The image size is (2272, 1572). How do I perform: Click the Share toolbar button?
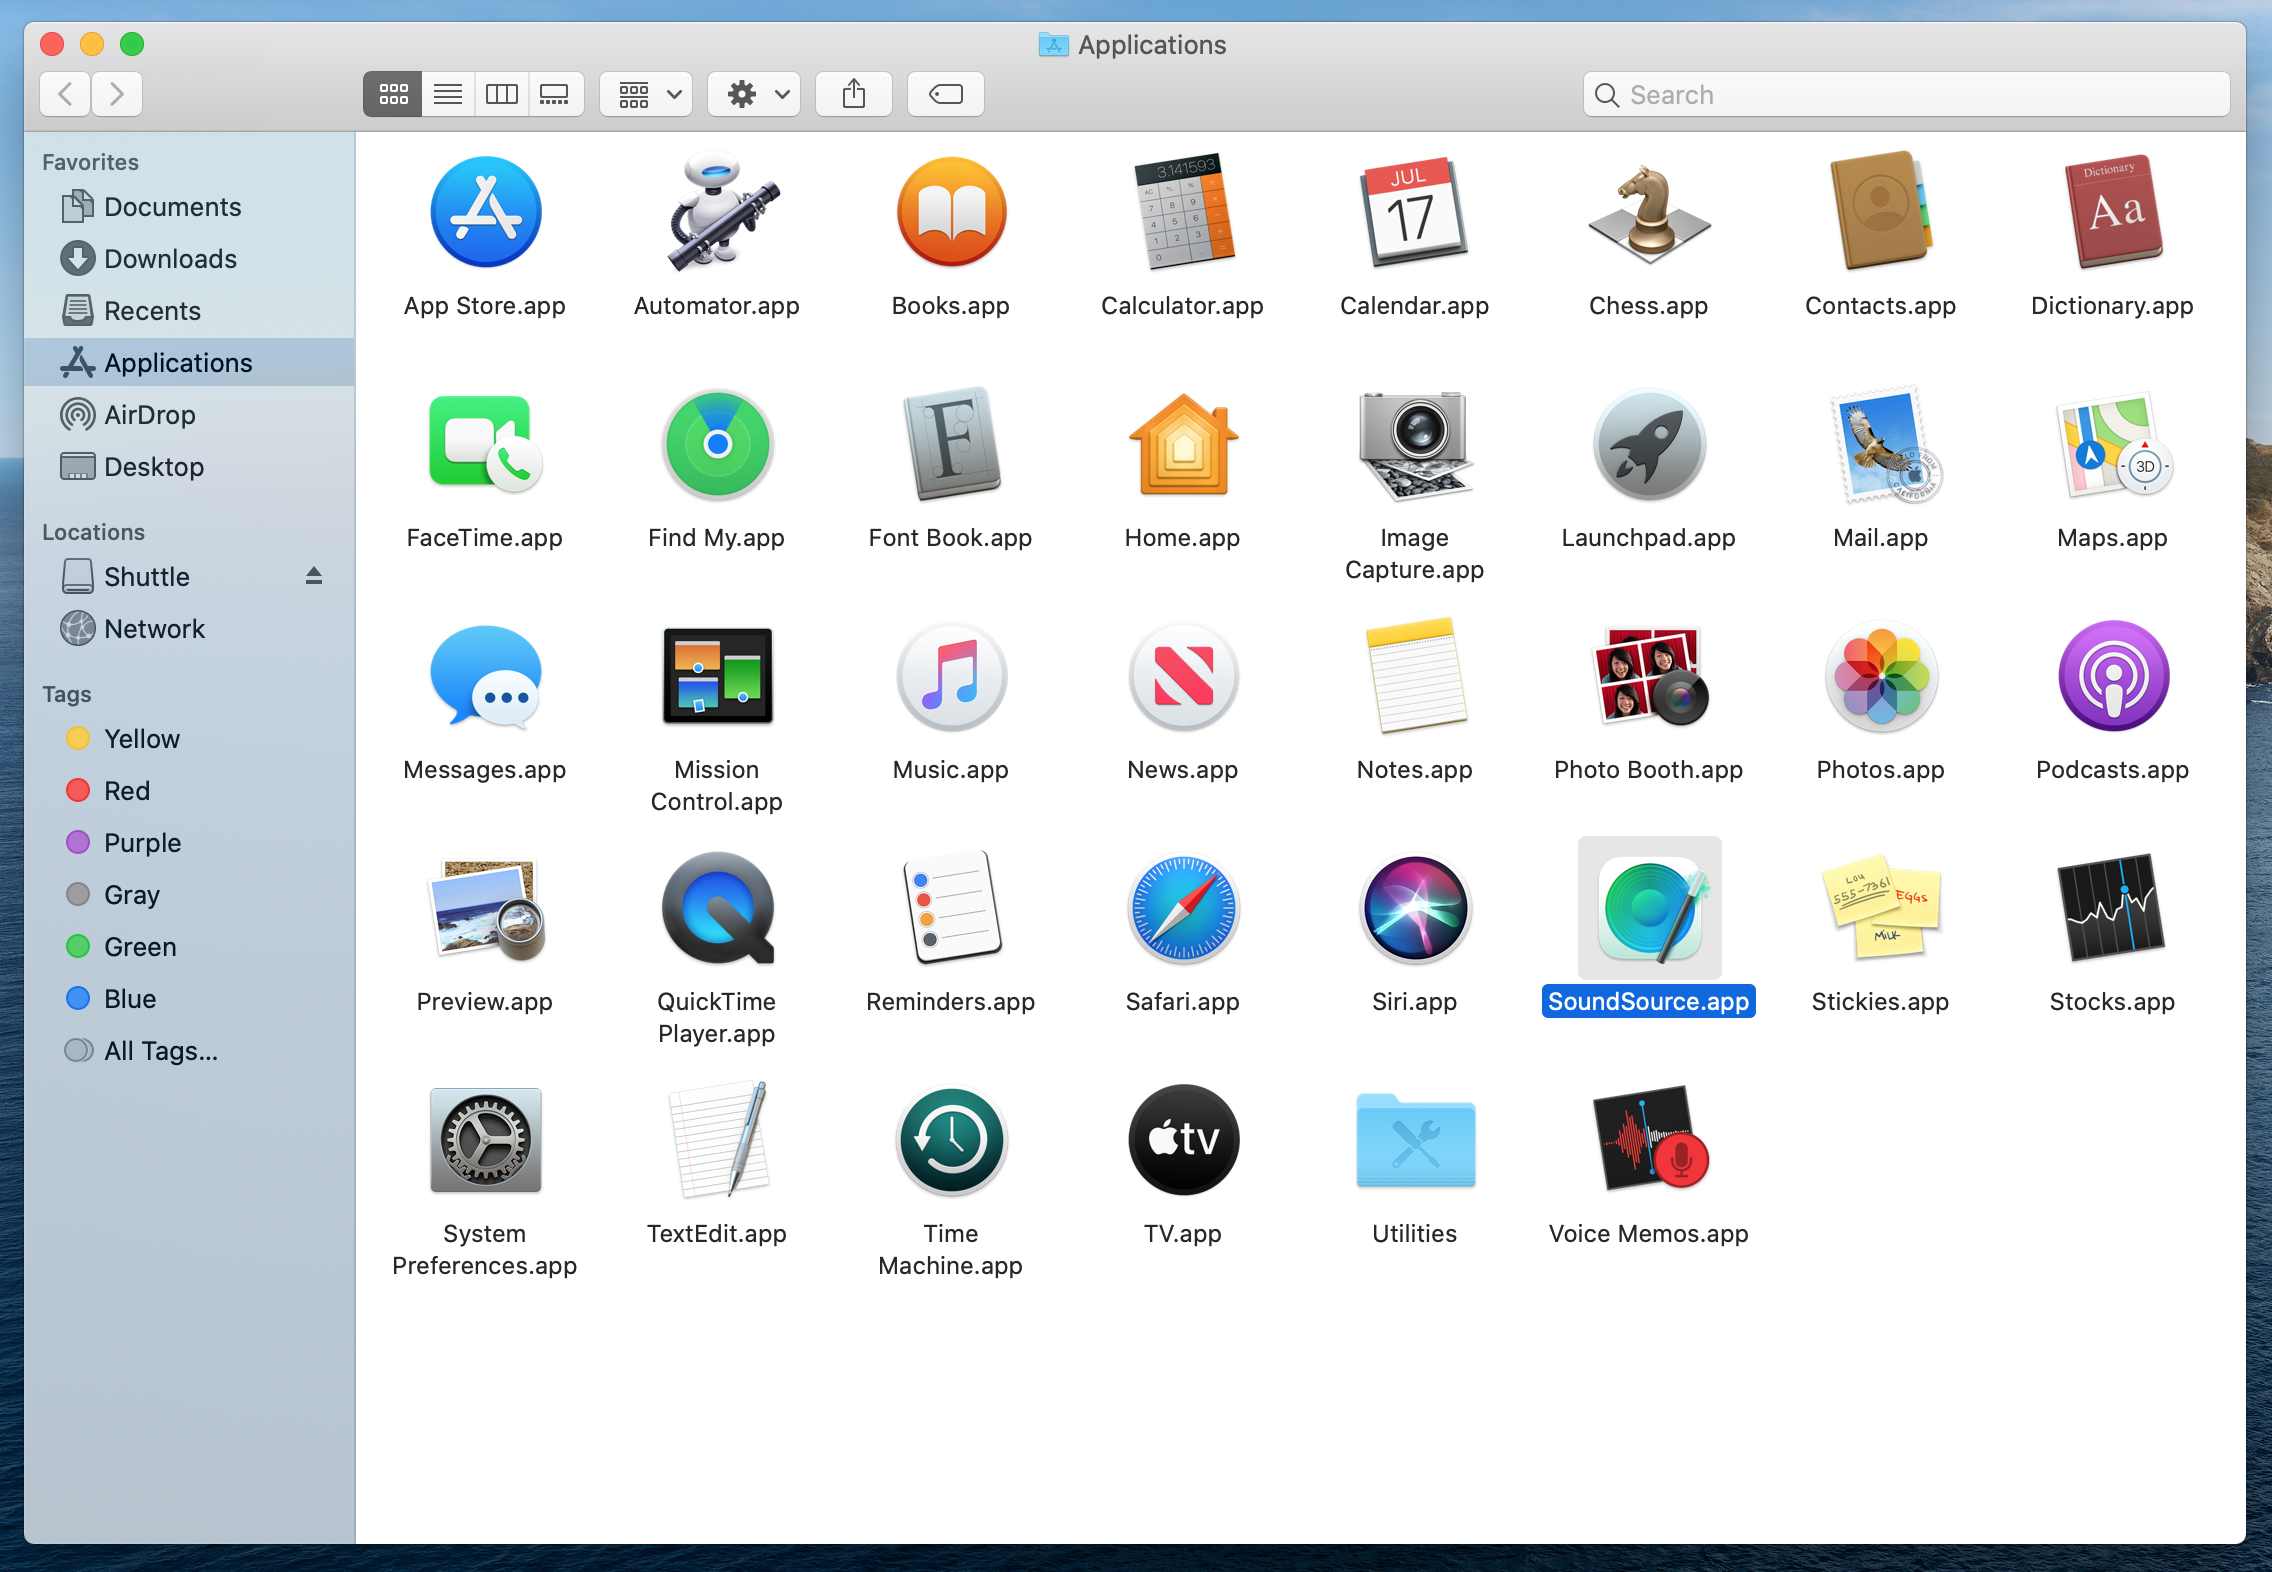coord(854,94)
